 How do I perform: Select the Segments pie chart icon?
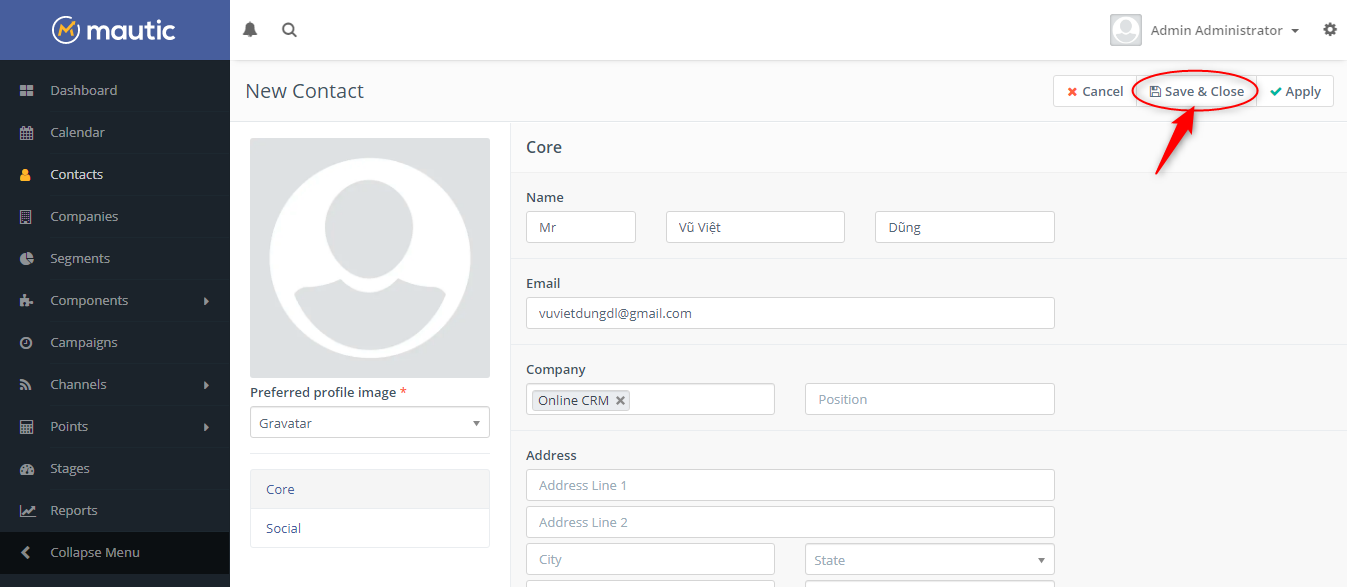coord(27,259)
